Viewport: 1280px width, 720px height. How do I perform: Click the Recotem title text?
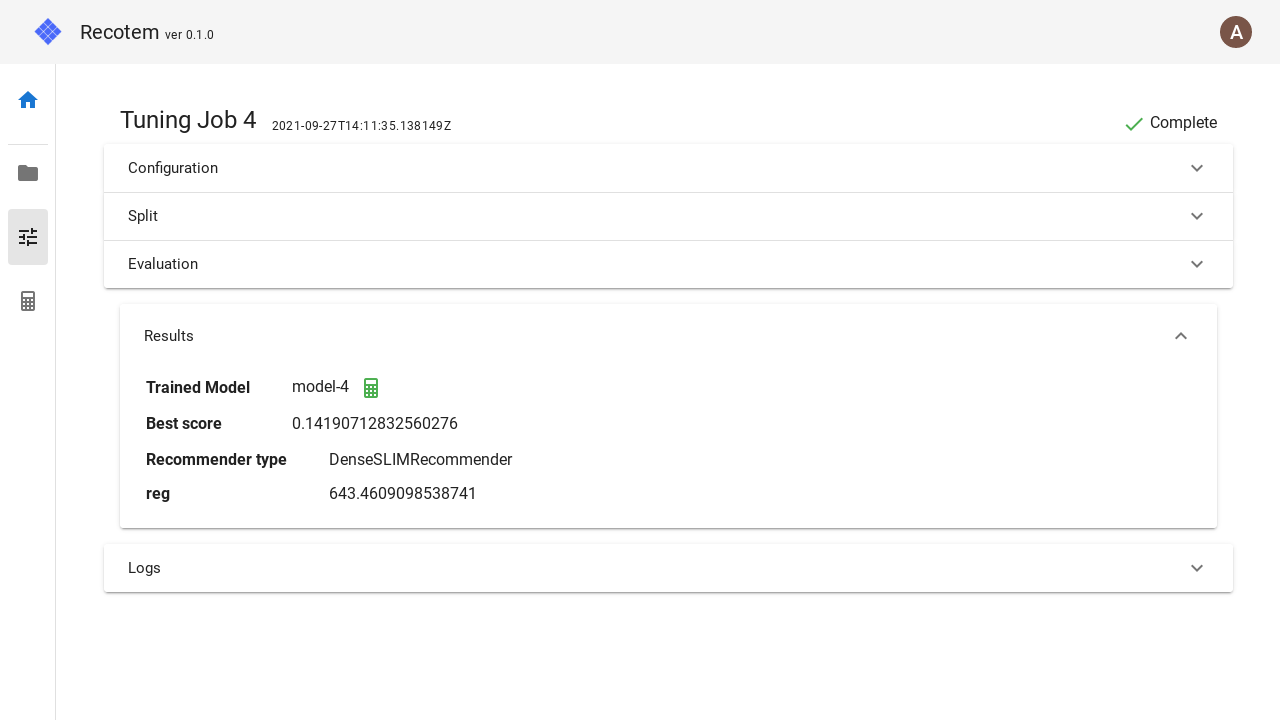point(119,32)
